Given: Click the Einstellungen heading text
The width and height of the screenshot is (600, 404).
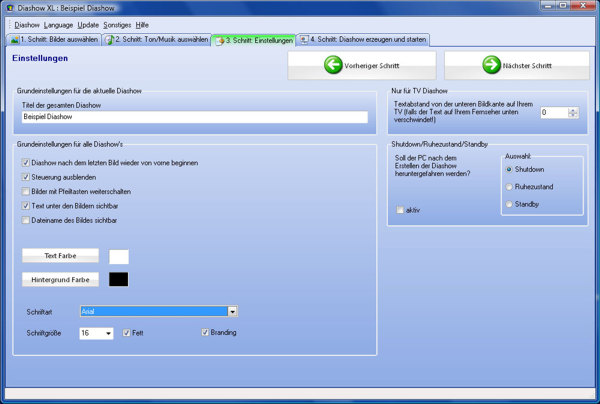Looking at the screenshot, I should coord(40,58).
